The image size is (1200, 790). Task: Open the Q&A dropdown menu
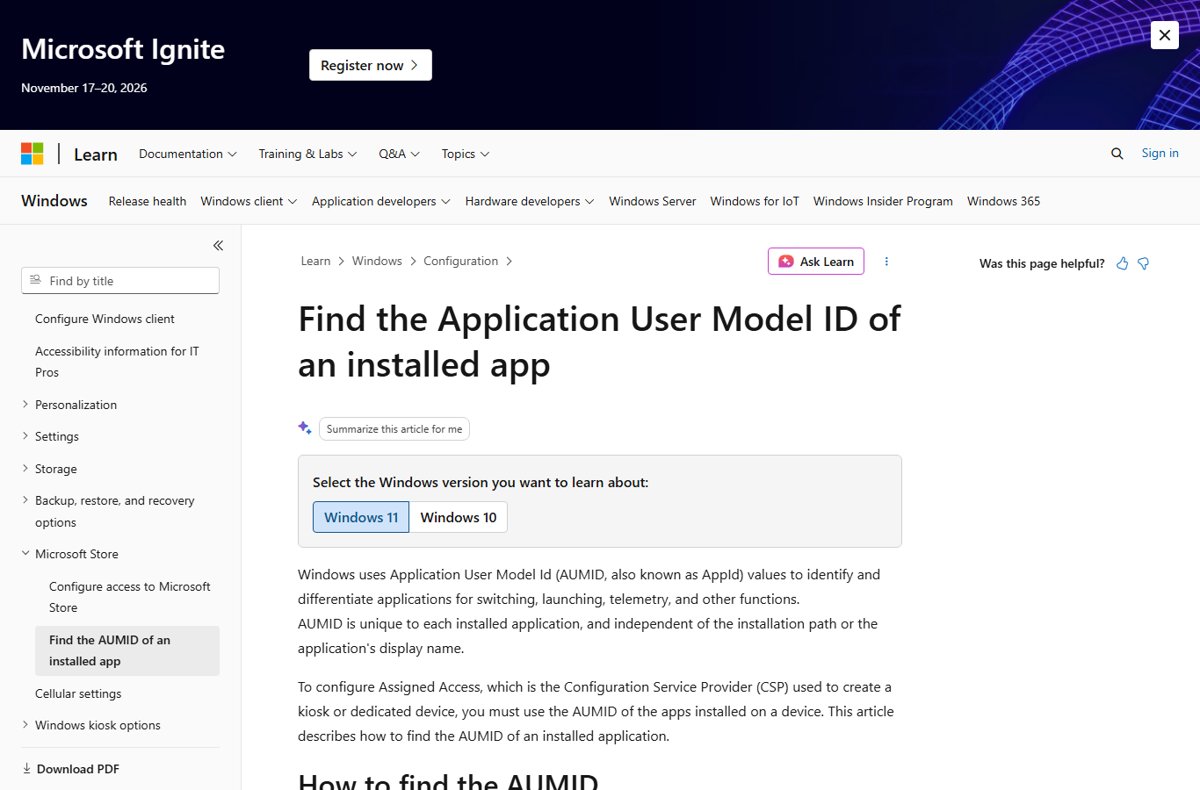pyautogui.click(x=399, y=154)
